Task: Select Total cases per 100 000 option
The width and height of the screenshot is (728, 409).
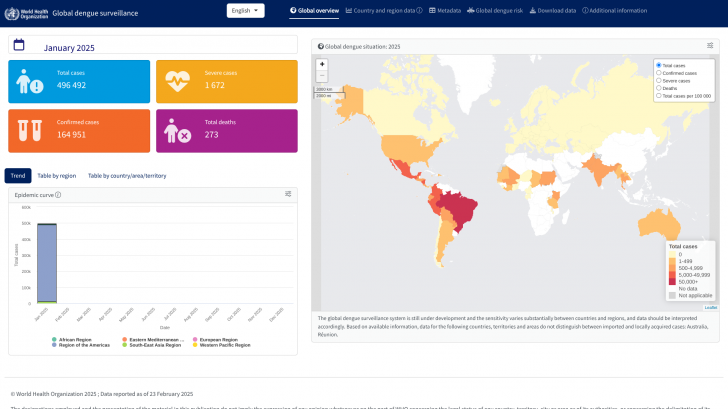Action: click(658, 96)
